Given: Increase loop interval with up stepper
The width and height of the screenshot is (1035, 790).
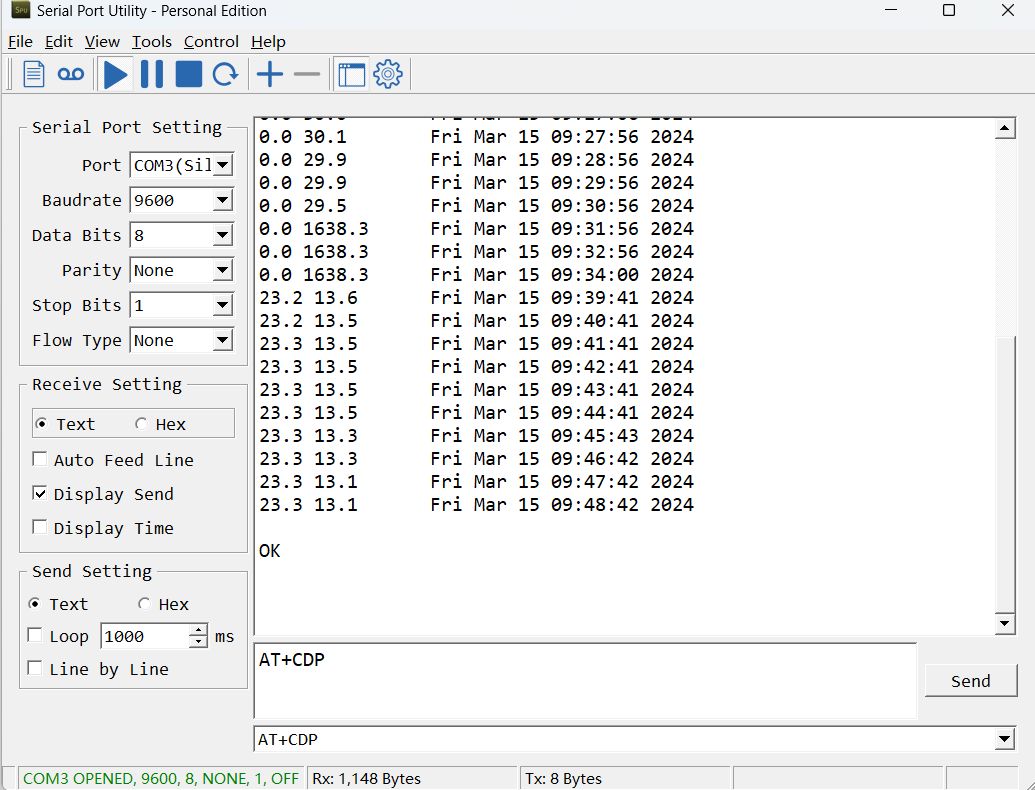Looking at the screenshot, I should 198,630.
